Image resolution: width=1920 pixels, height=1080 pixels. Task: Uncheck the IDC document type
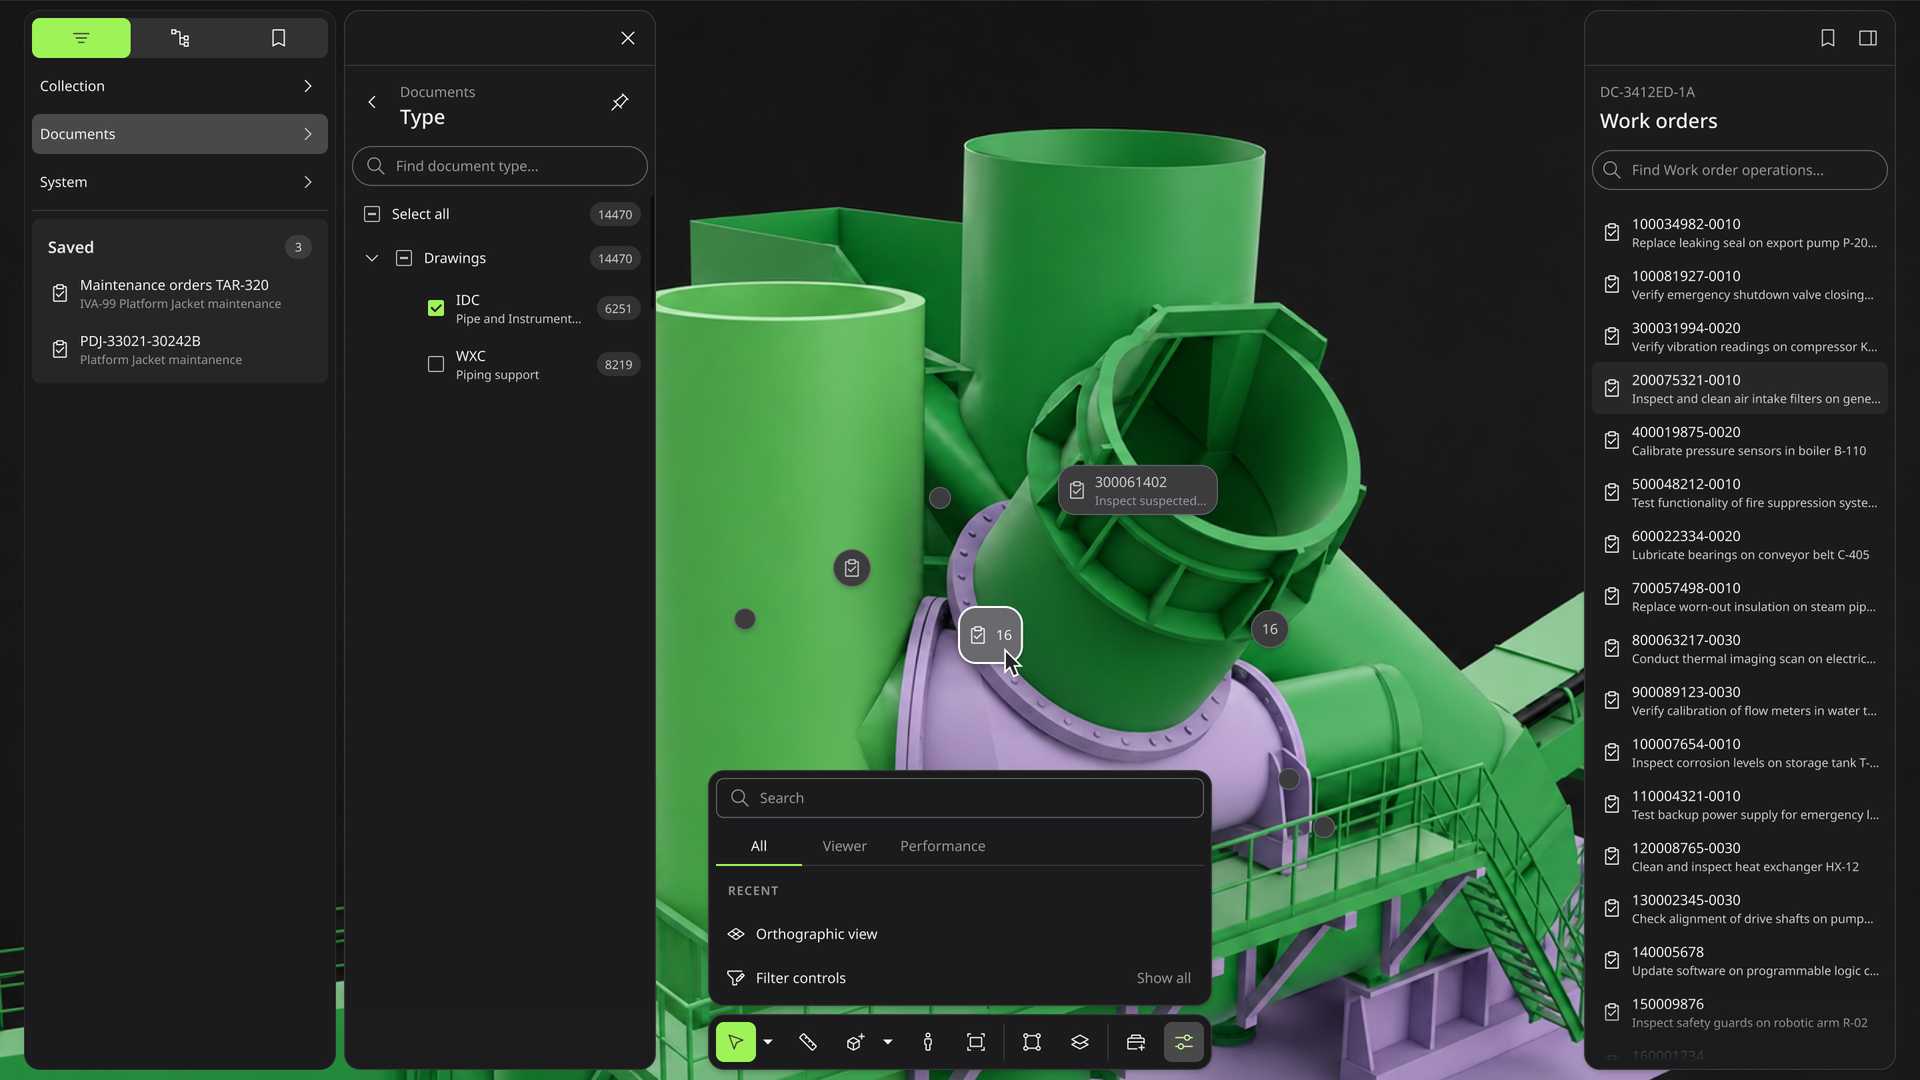tap(436, 308)
